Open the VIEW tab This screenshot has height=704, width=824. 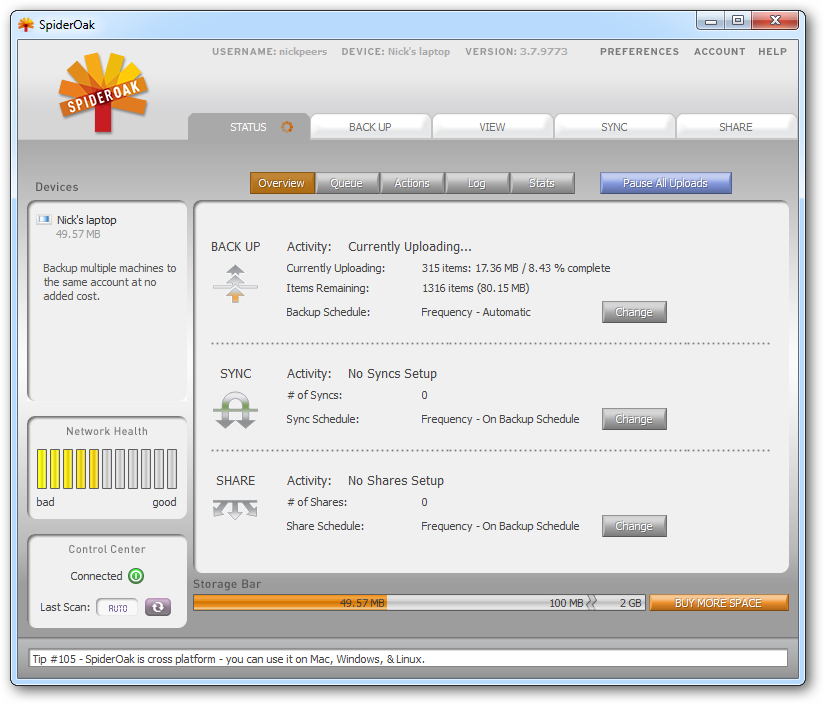click(x=492, y=127)
